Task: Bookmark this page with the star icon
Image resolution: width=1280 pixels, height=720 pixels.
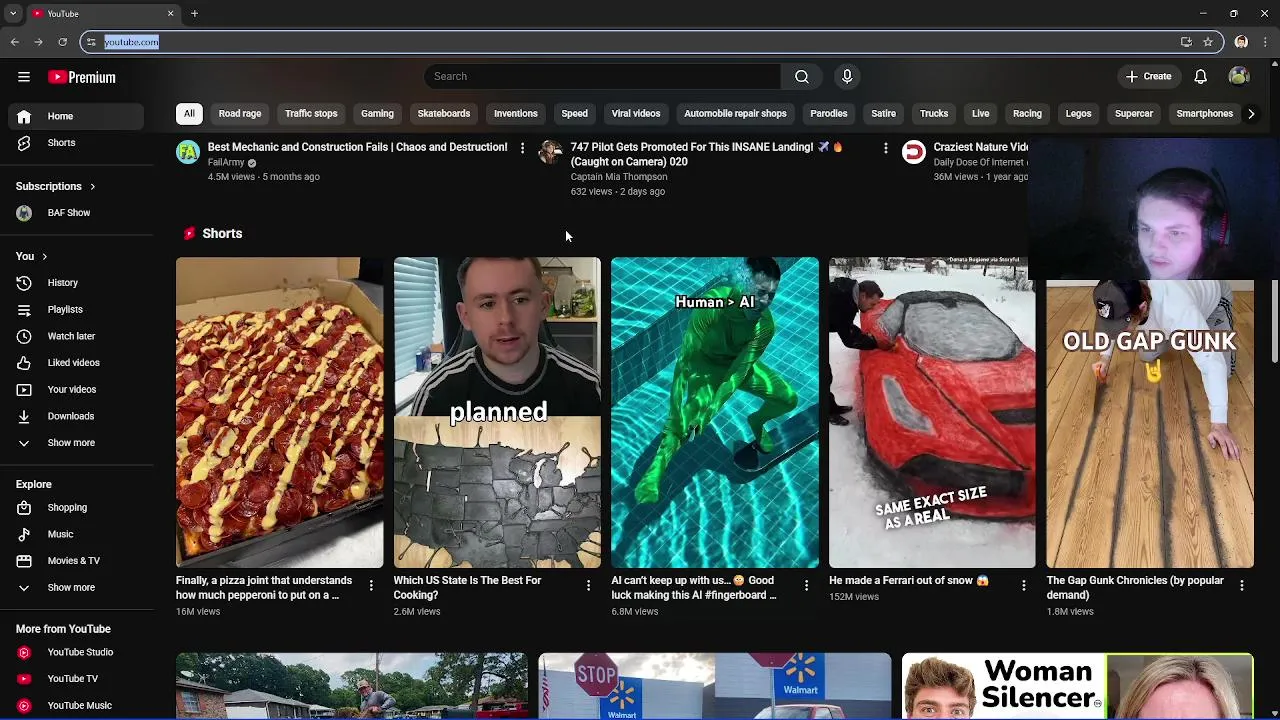Action: click(x=1208, y=42)
